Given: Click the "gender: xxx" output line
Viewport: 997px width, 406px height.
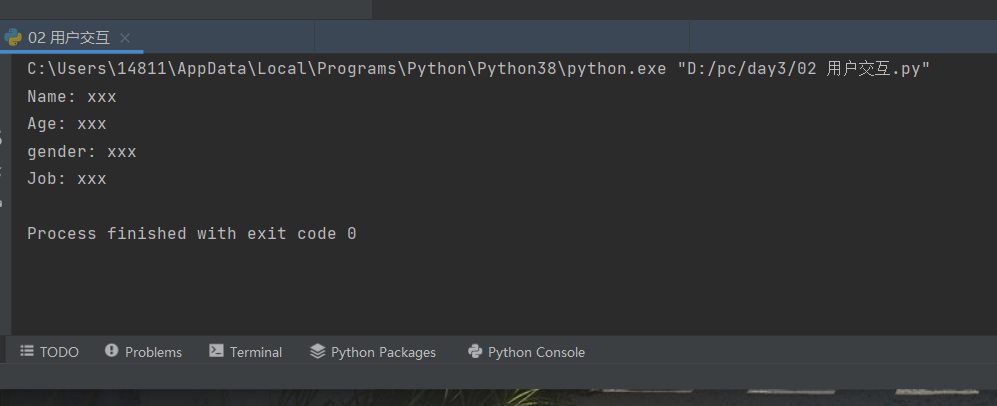Looking at the screenshot, I should (82, 152).
